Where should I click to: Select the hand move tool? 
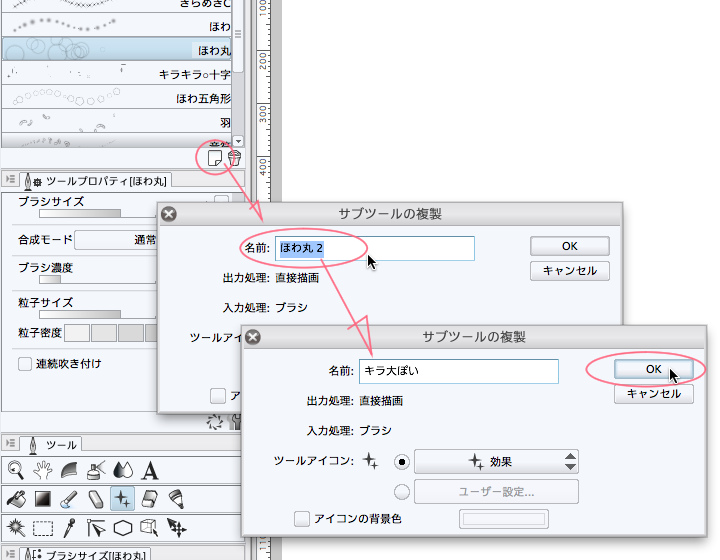click(43, 469)
